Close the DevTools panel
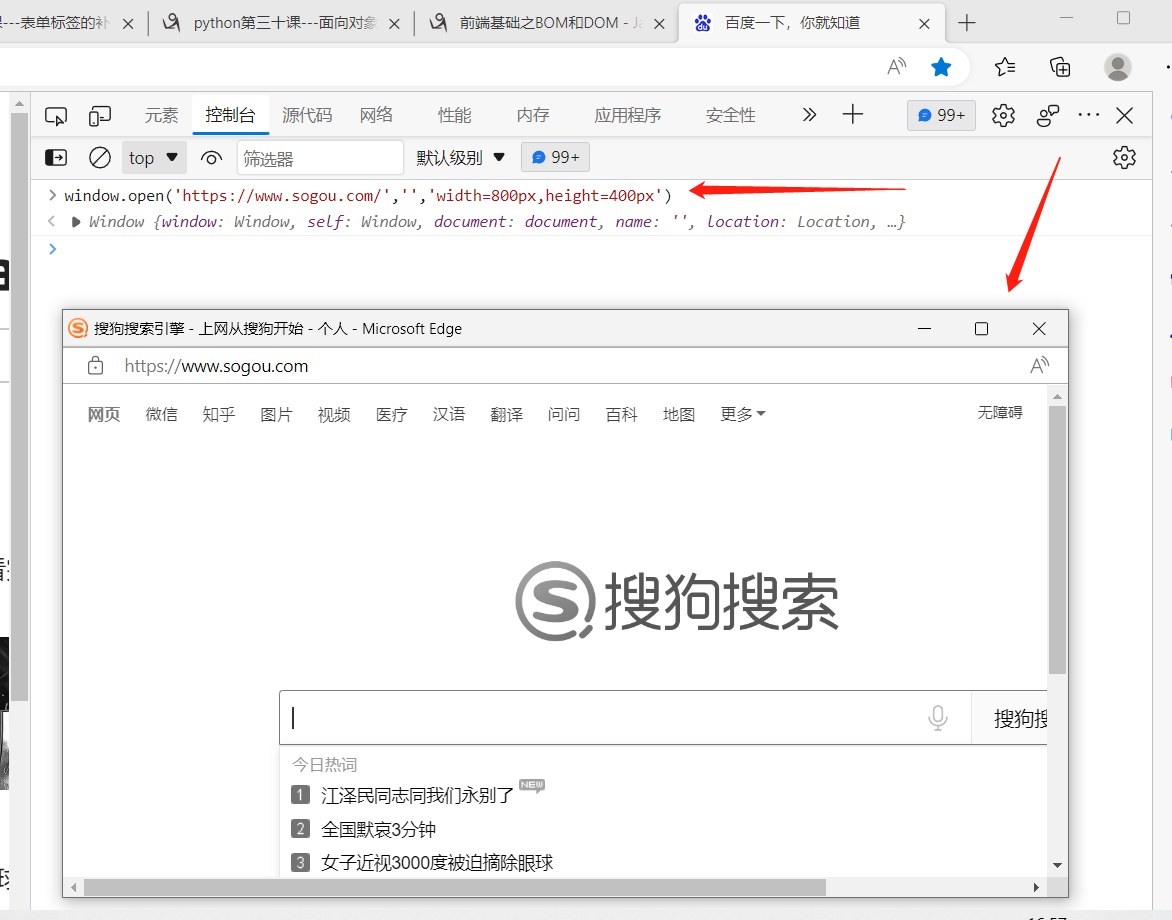The width and height of the screenshot is (1172, 920). [x=1124, y=115]
